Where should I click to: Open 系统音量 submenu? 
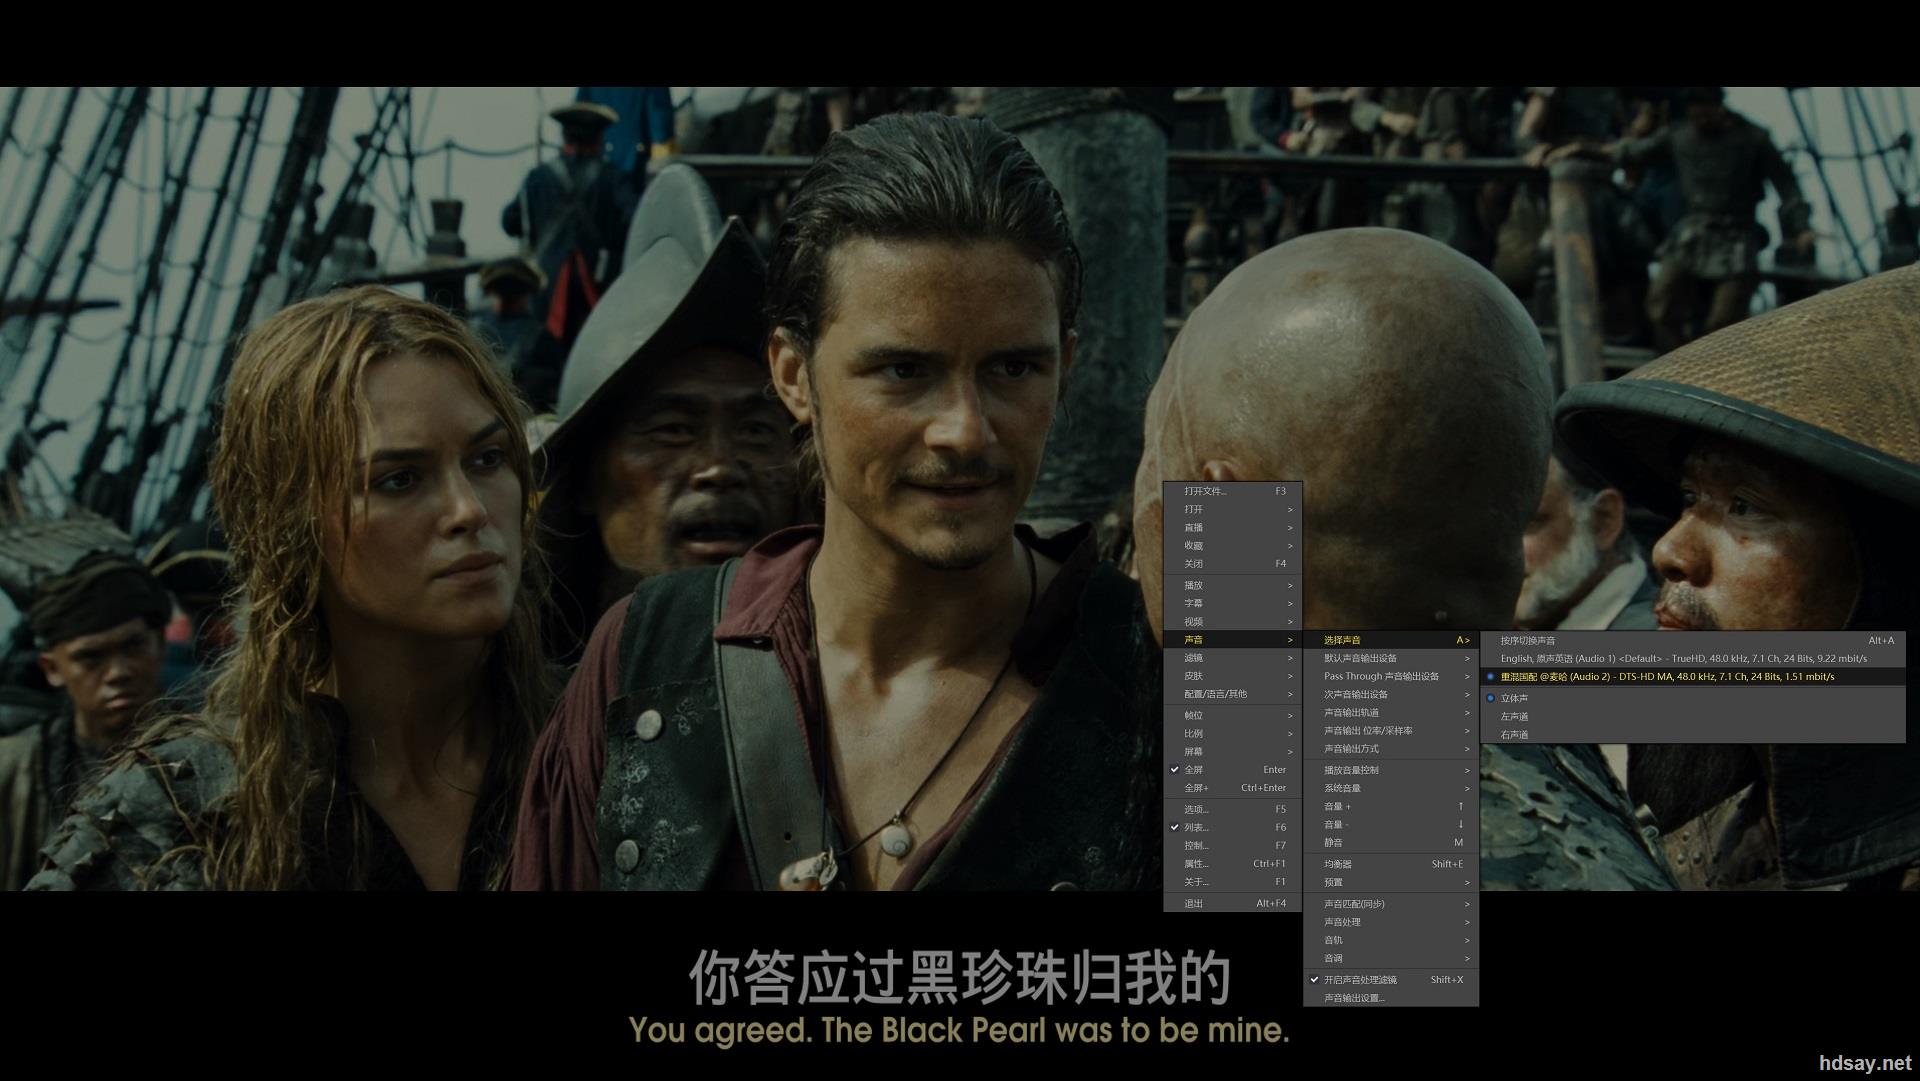coord(1391,788)
